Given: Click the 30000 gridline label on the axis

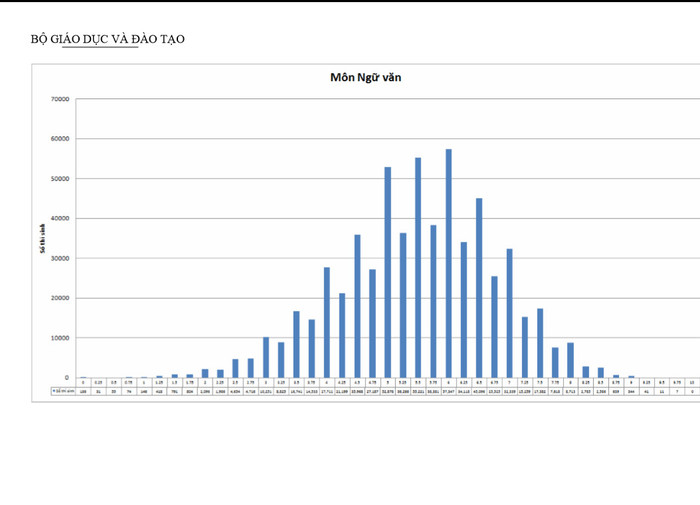Looking at the screenshot, I should tap(59, 258).
